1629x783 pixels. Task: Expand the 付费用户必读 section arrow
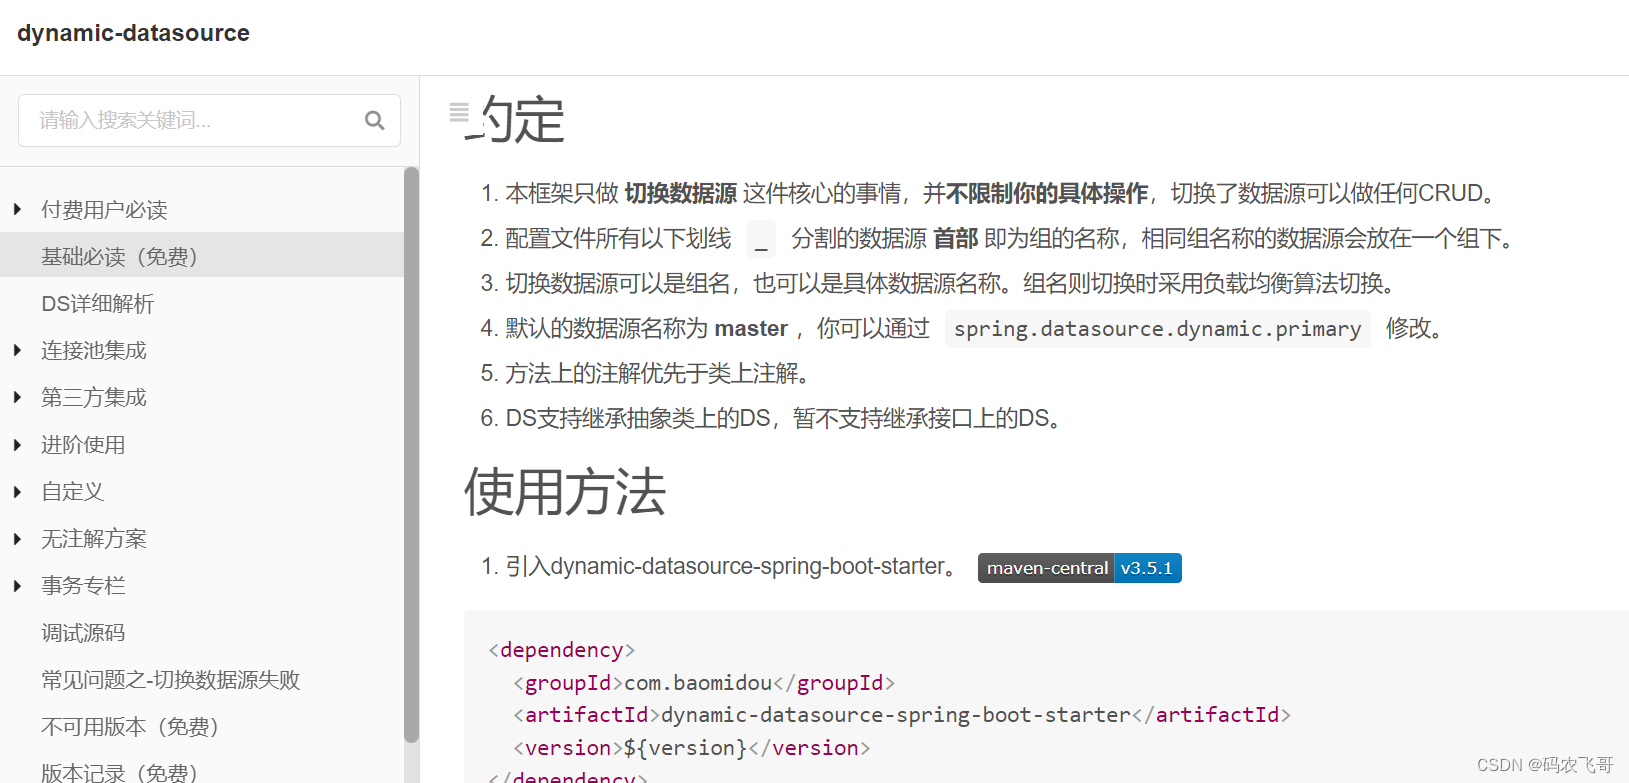coord(17,209)
